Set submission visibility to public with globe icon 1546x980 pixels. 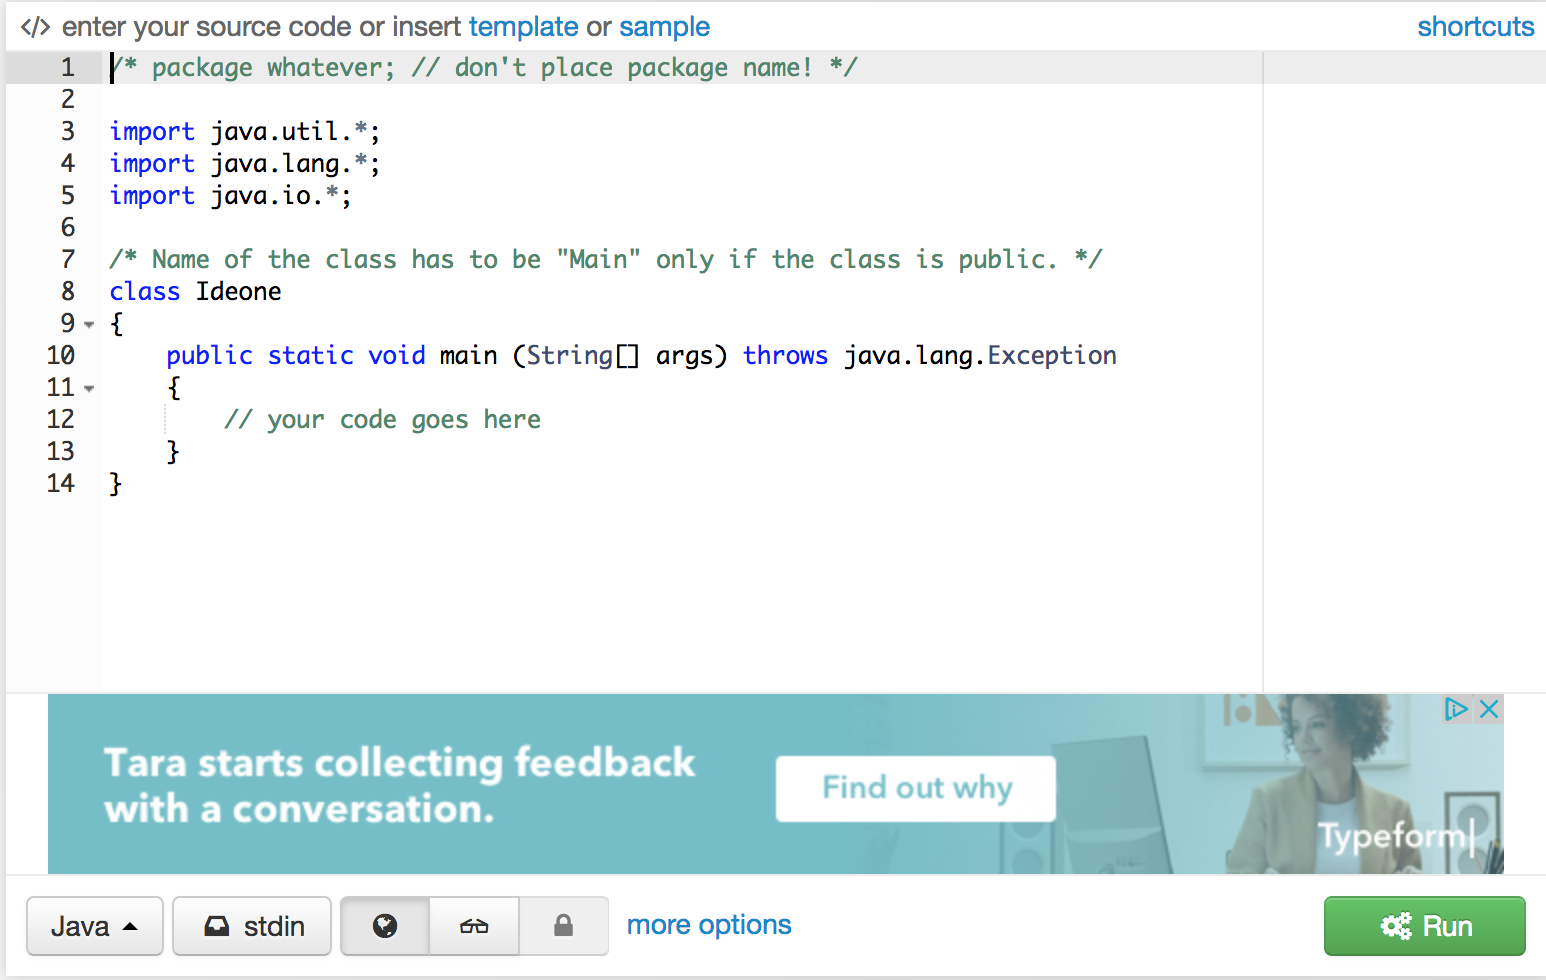pyautogui.click(x=384, y=926)
